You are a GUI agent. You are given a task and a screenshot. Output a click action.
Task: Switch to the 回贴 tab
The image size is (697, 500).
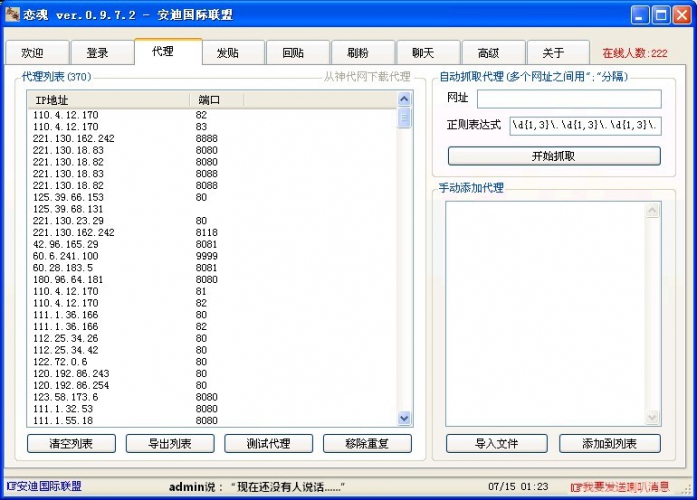(298, 53)
